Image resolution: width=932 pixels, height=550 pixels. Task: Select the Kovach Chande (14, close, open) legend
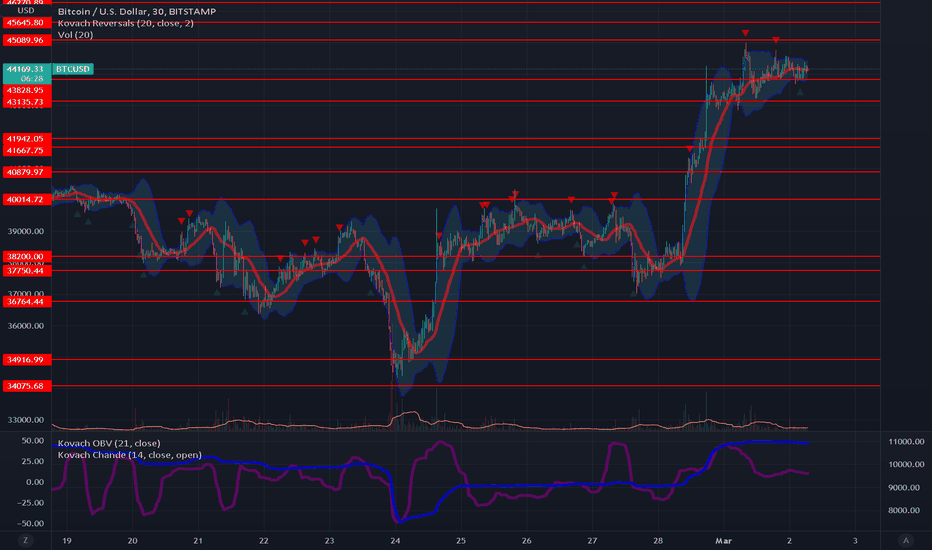click(x=130, y=455)
